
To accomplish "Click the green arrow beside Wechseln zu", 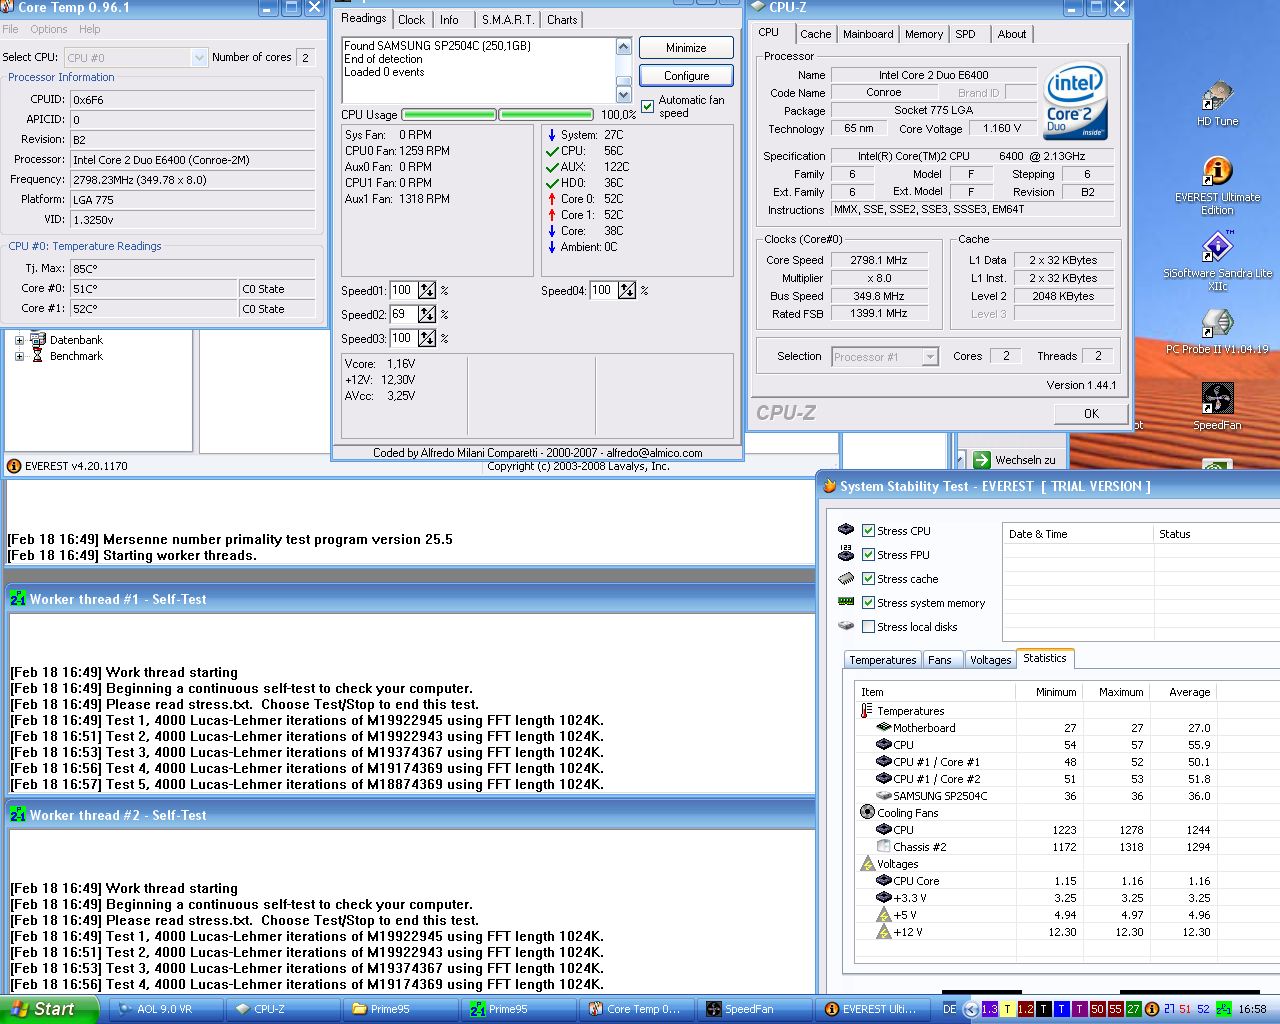I will [981, 460].
